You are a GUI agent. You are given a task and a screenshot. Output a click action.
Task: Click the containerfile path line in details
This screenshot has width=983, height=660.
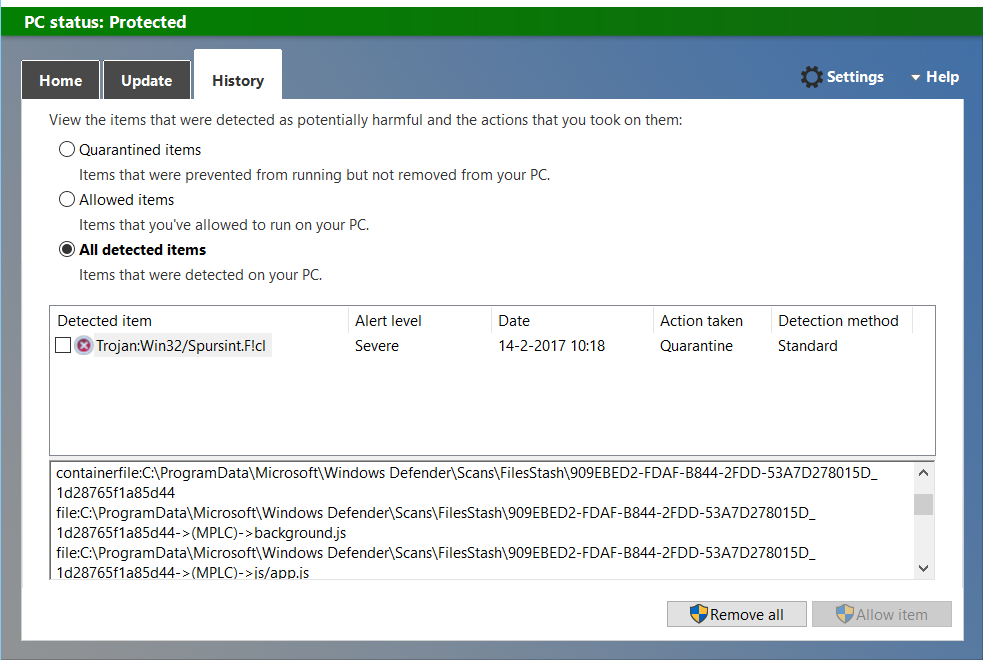(467, 483)
